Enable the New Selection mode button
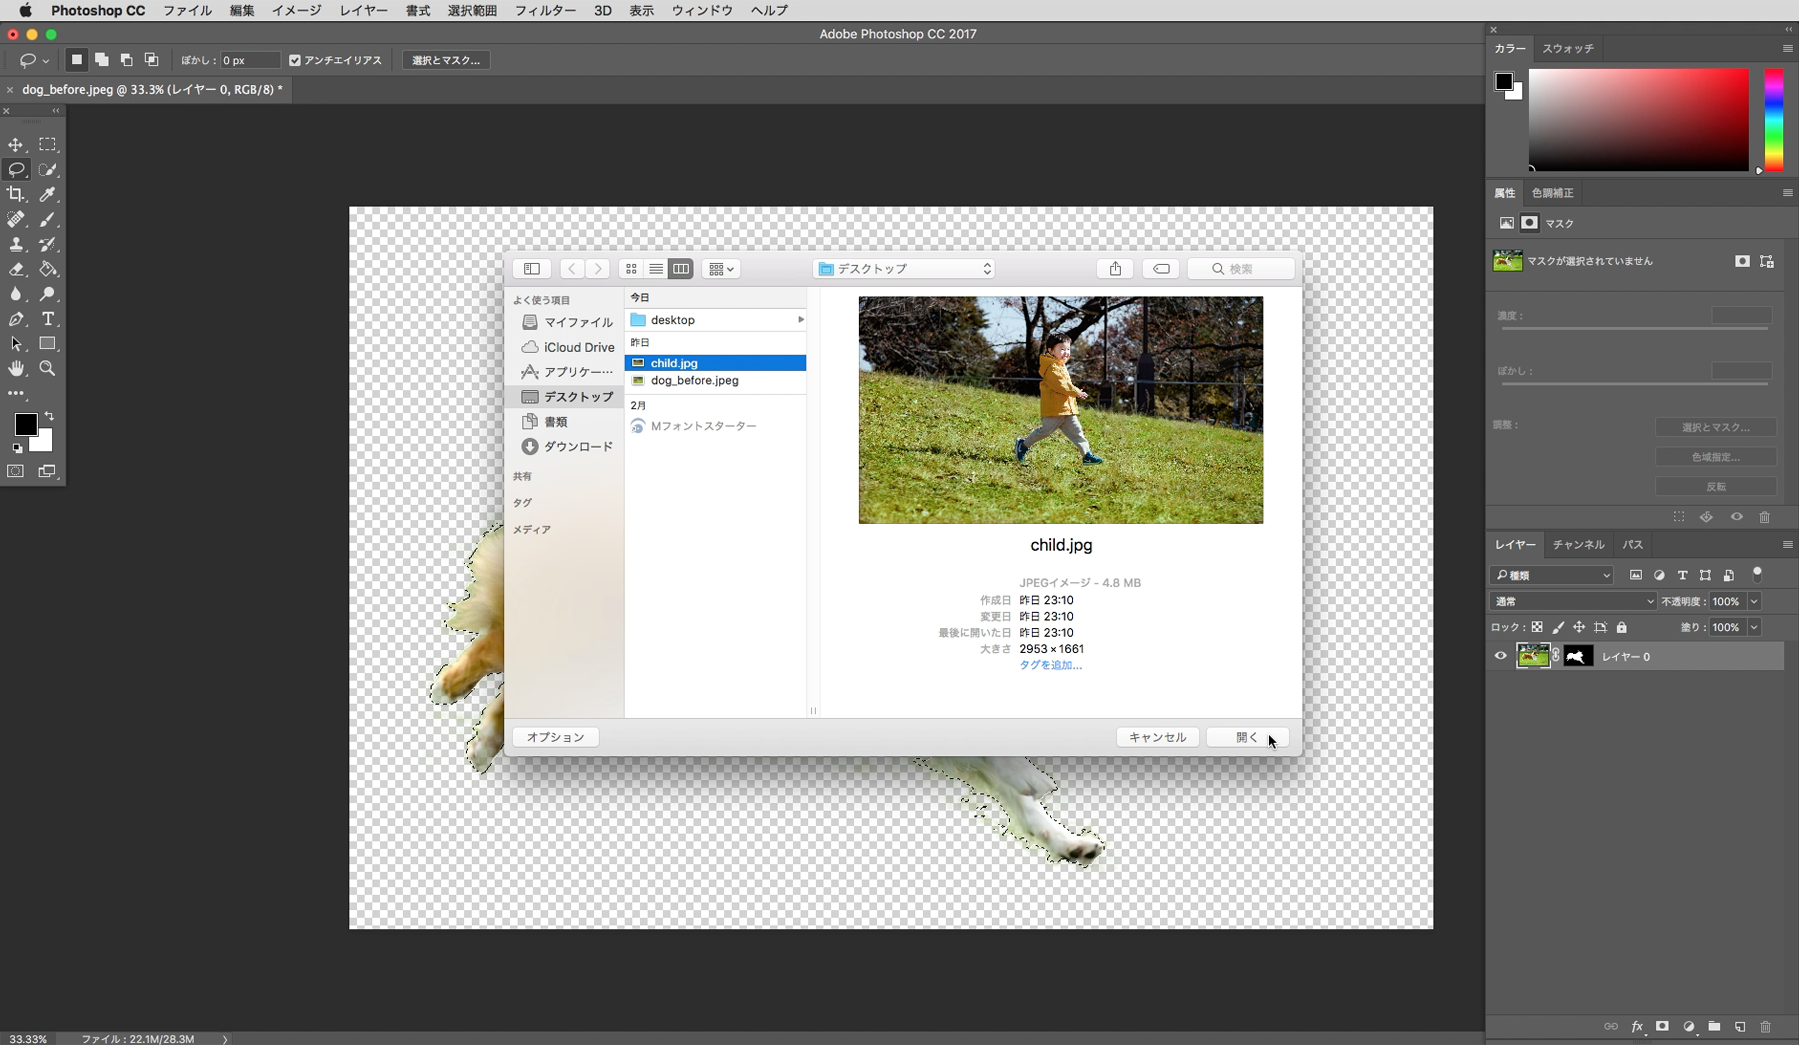1799x1045 pixels. tap(76, 60)
